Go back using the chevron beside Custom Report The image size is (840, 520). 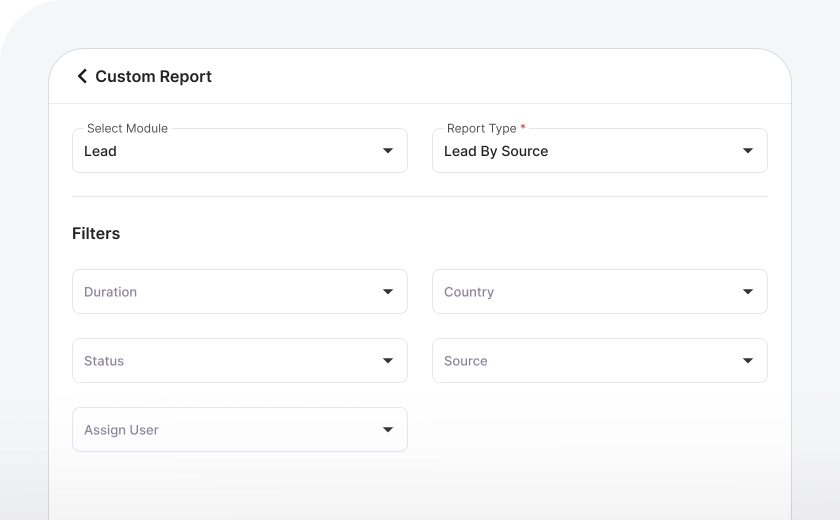(x=82, y=76)
